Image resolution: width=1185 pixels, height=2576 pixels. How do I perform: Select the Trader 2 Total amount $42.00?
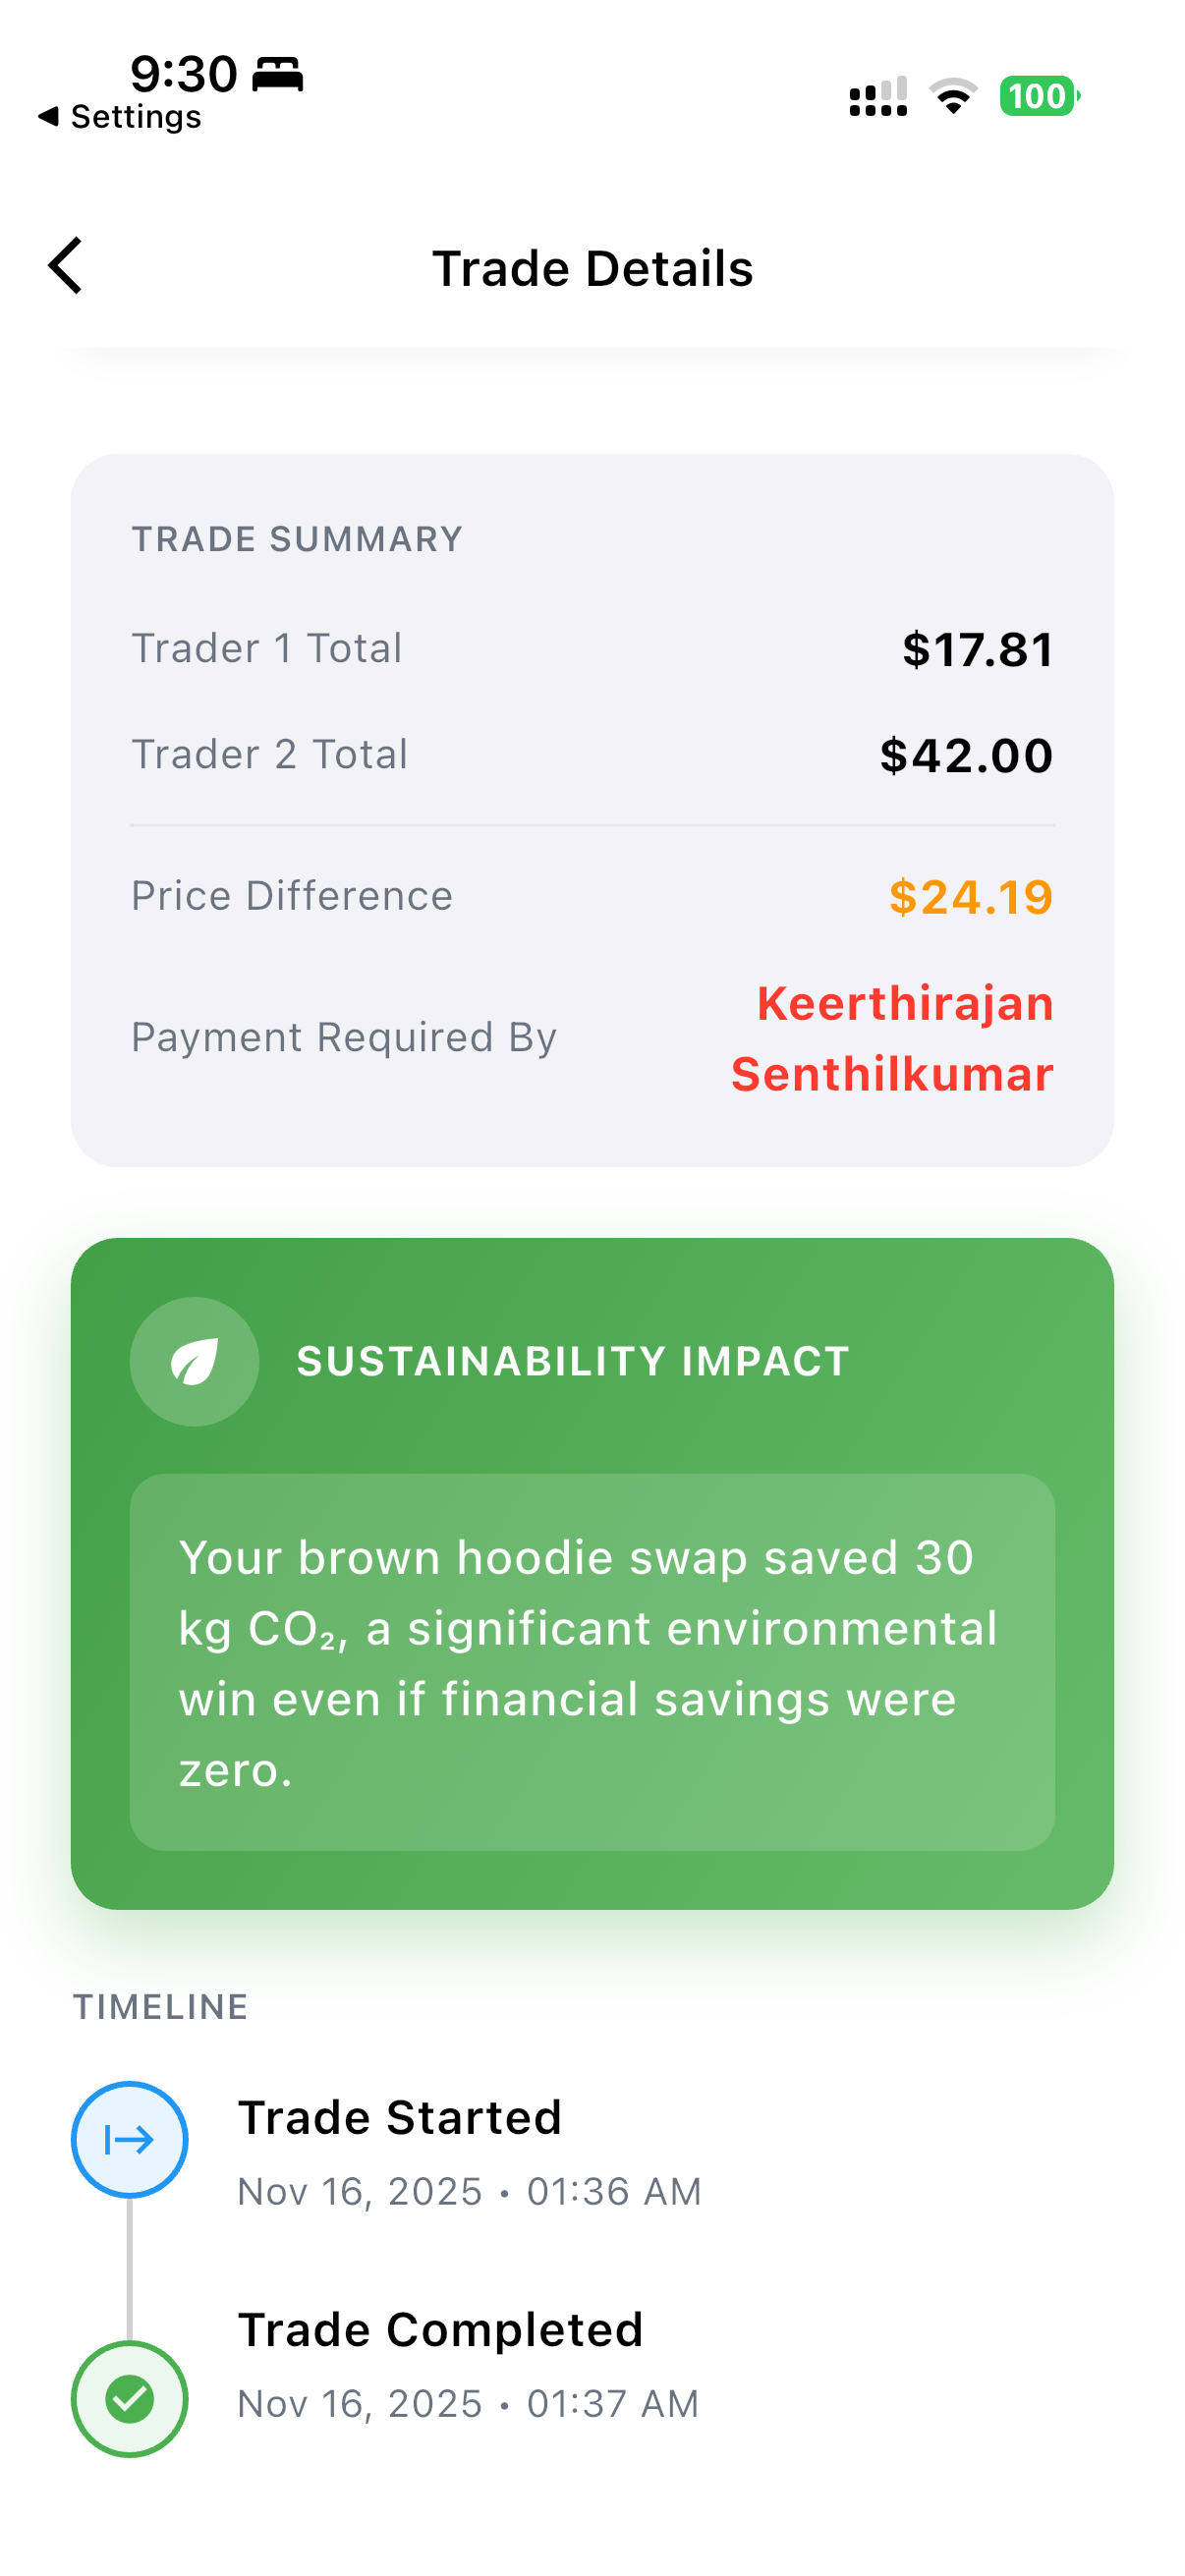[966, 755]
